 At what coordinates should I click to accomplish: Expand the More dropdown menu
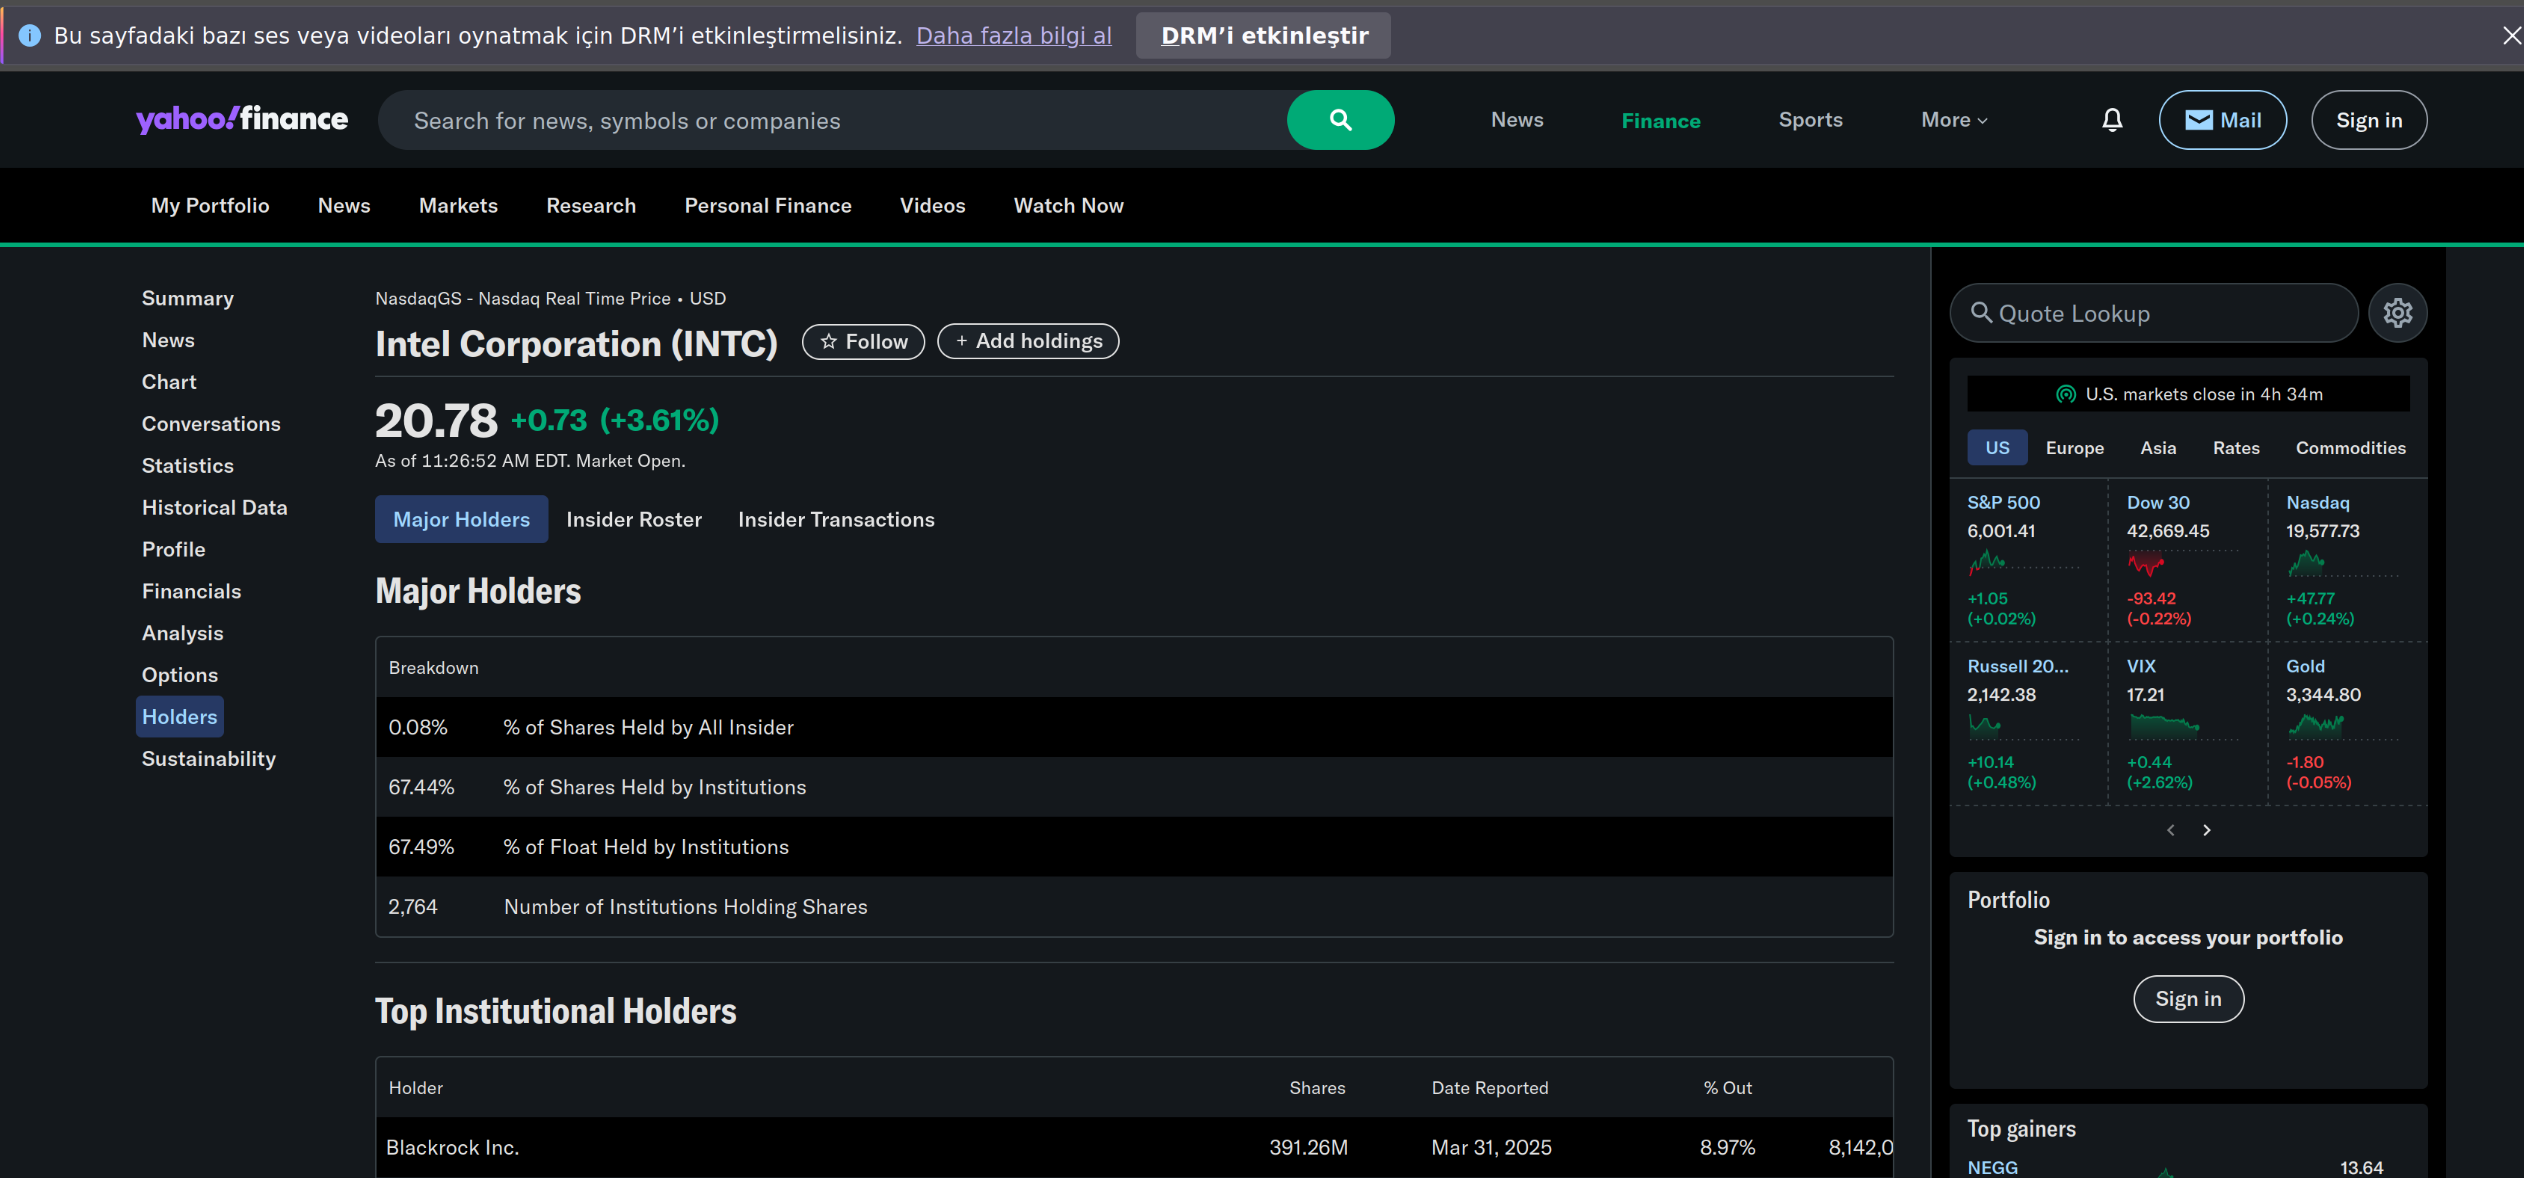(x=1954, y=120)
